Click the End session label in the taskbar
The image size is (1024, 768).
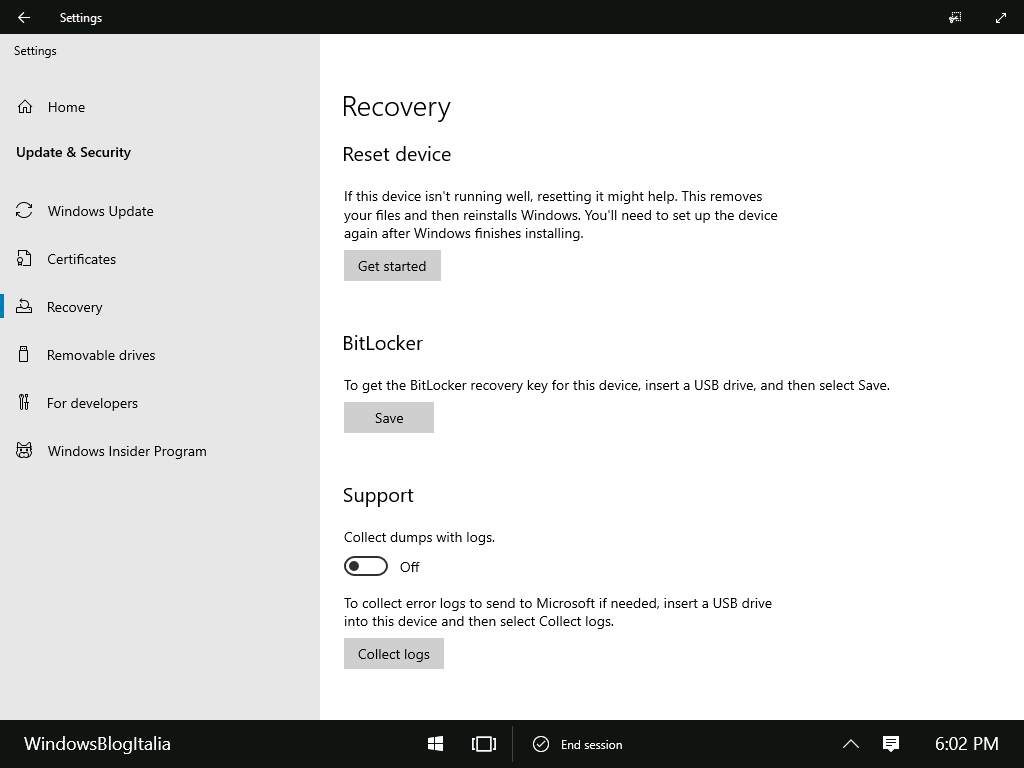(591, 744)
